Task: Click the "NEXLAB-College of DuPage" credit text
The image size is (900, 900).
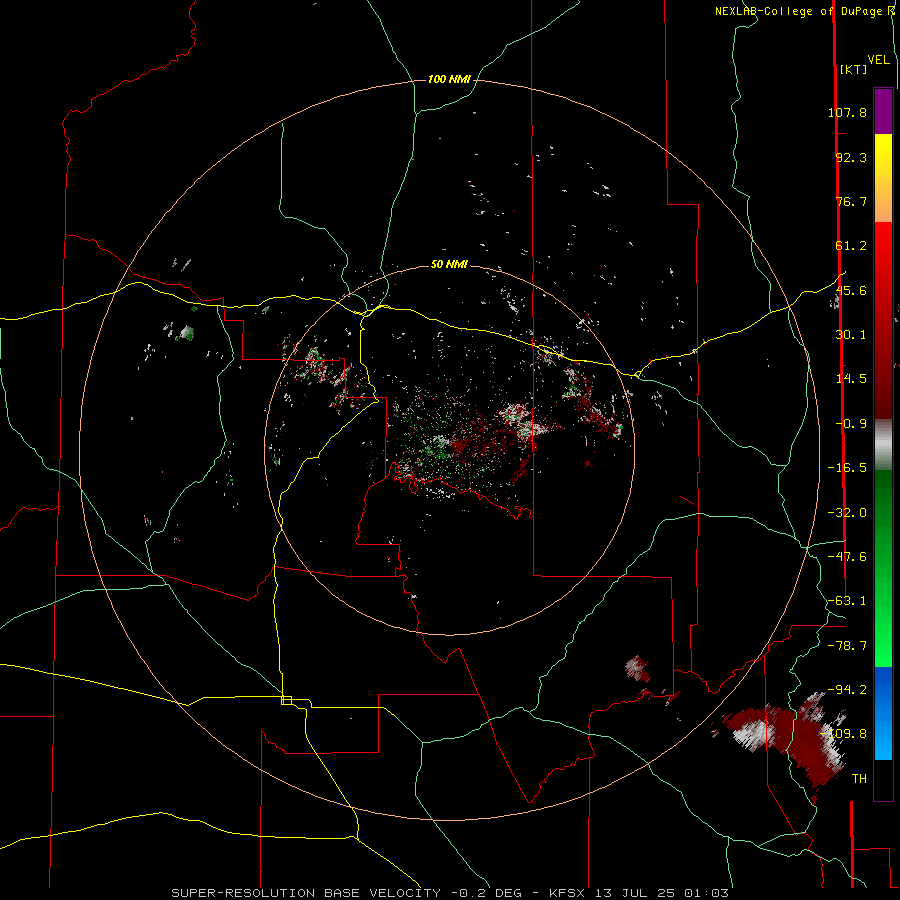Action: coord(800,11)
